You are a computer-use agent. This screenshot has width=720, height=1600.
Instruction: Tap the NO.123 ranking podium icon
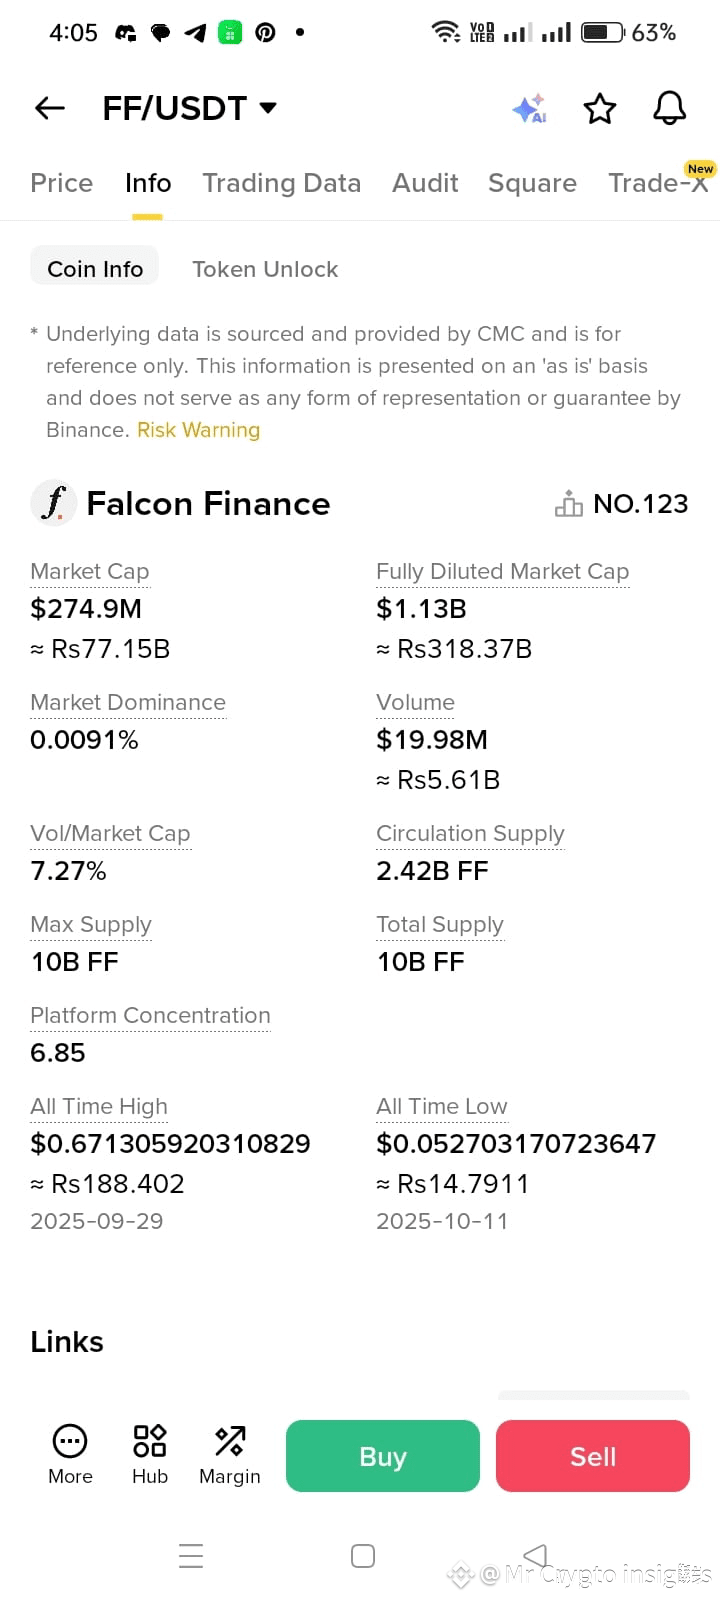[569, 503]
